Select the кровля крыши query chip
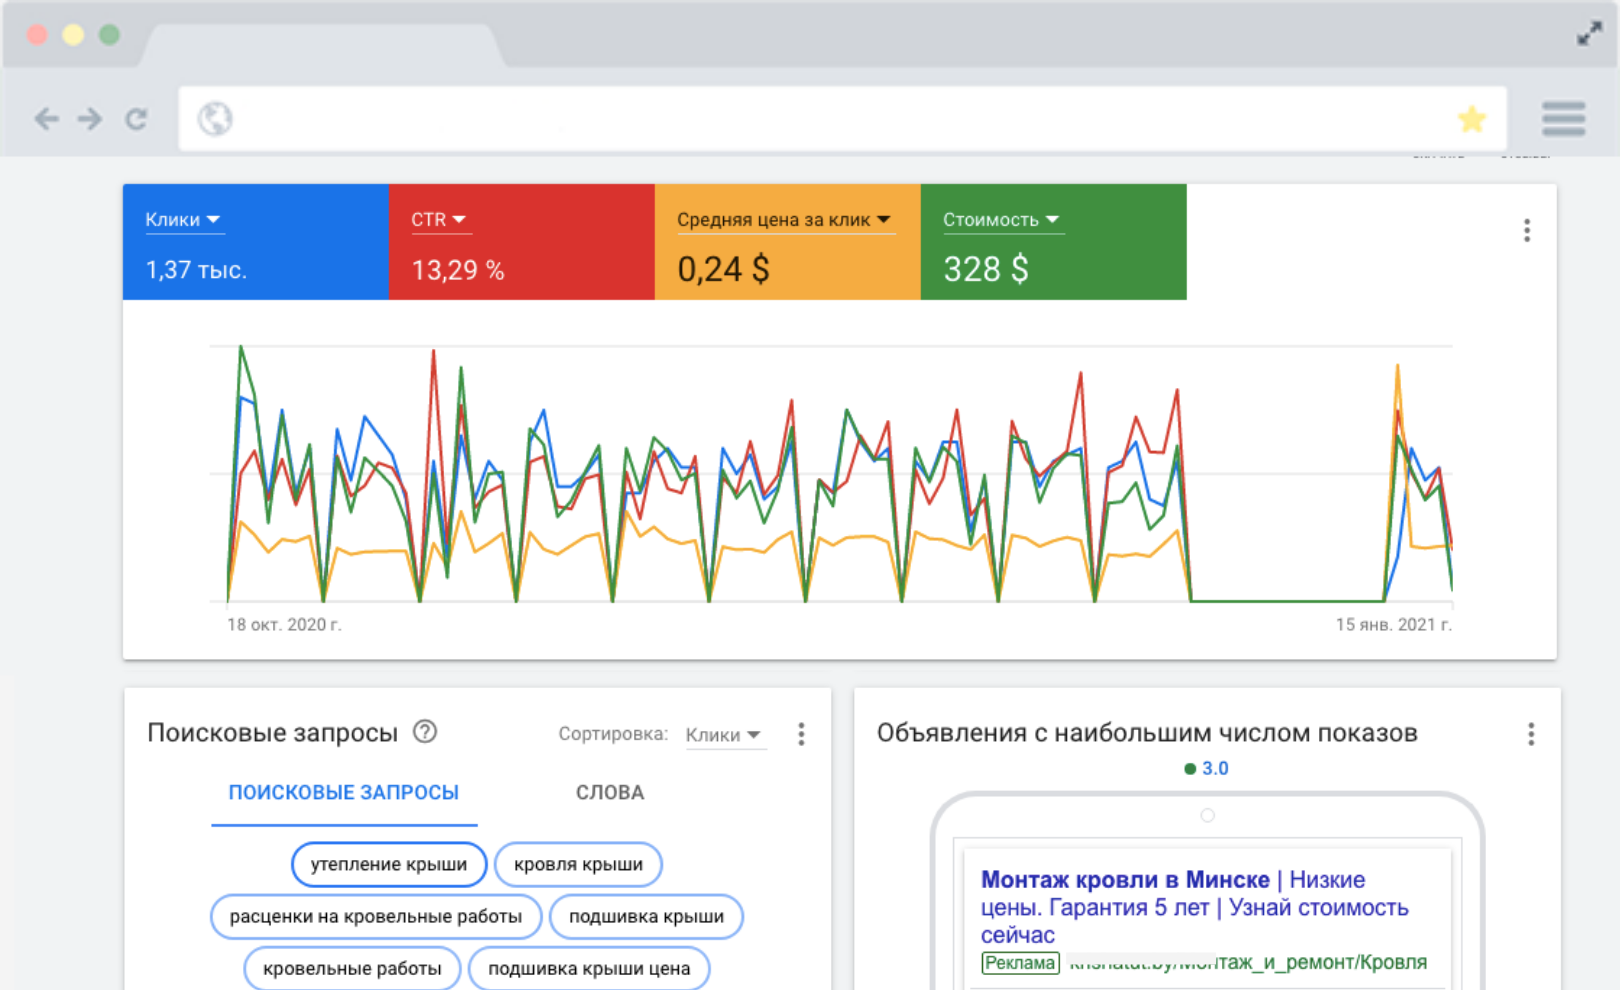Screen dimensions: 1620x990 click(578, 864)
